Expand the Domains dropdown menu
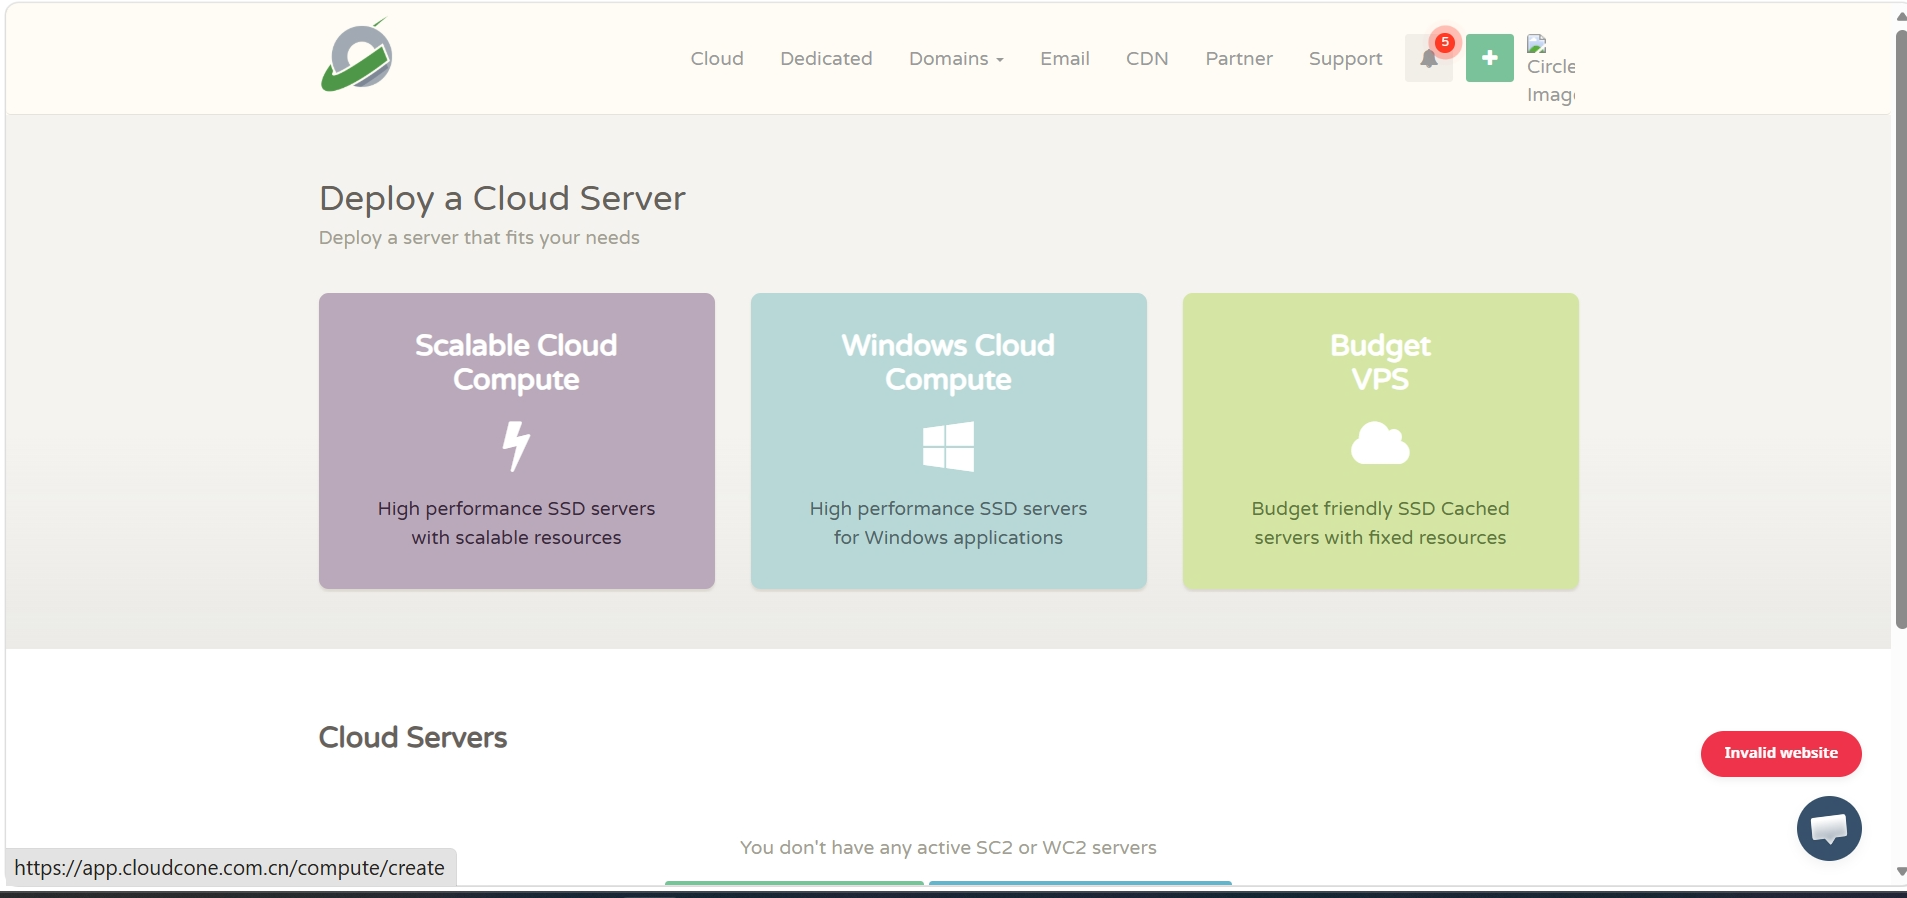The image size is (1907, 898). coord(955,59)
